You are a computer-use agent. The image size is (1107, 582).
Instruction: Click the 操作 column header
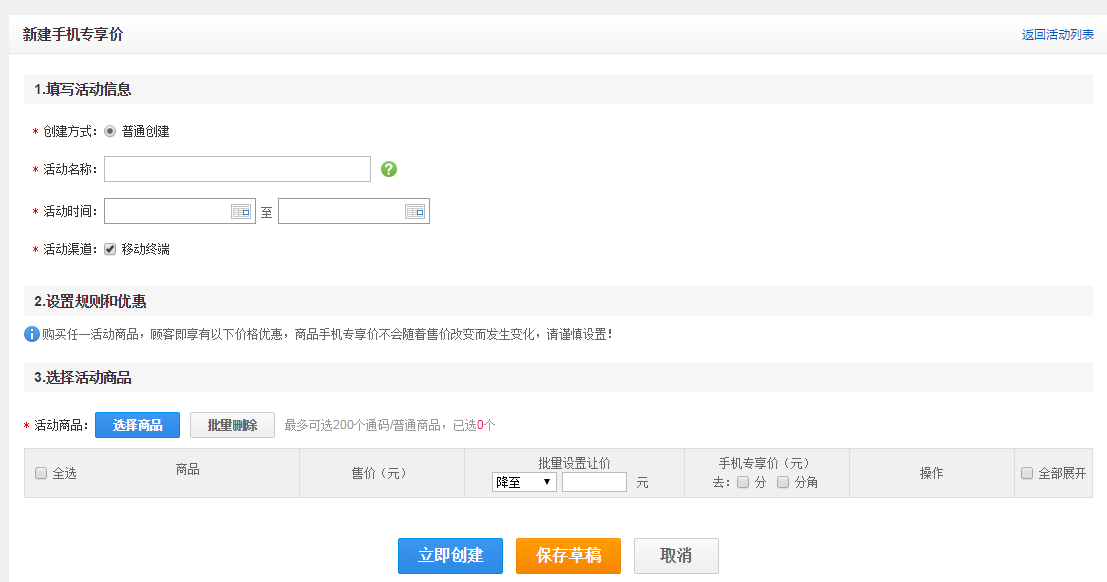pyautogui.click(x=931, y=473)
